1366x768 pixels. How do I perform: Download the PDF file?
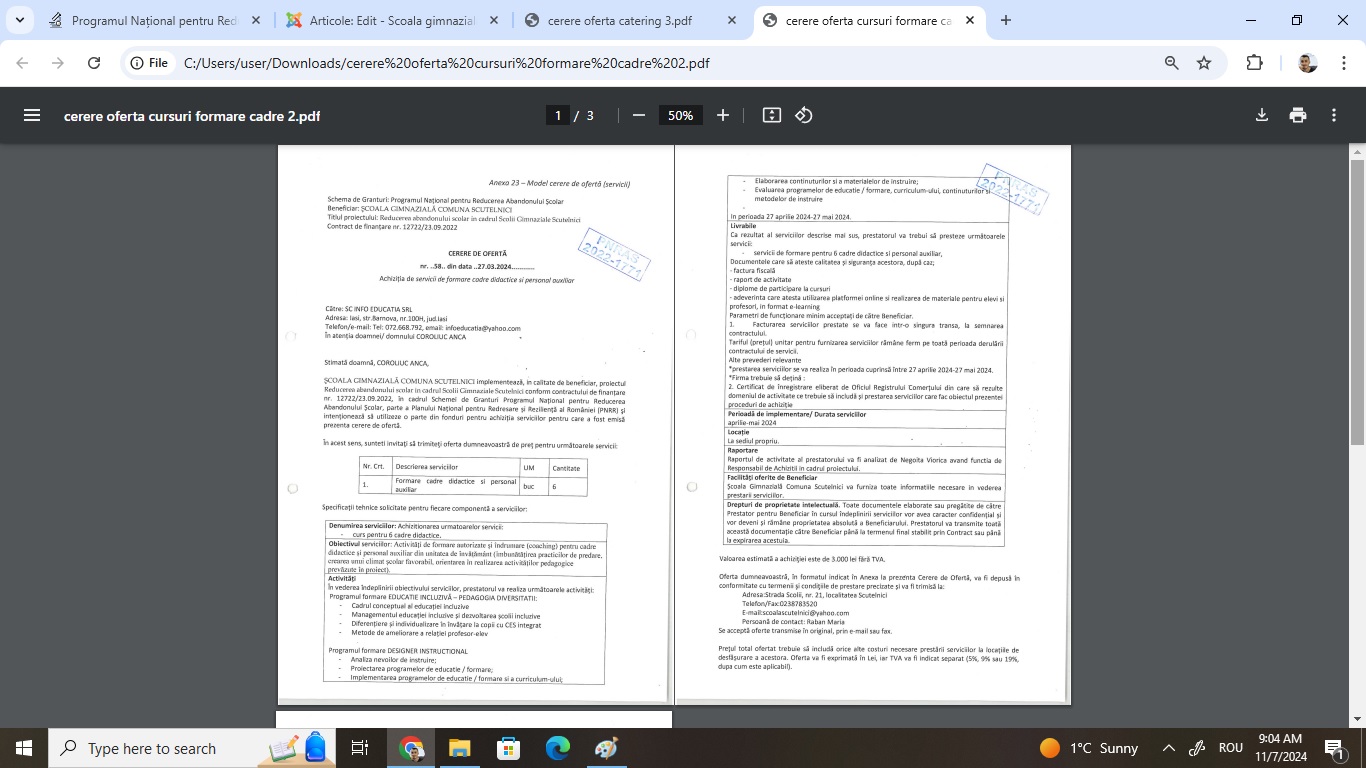(x=1262, y=115)
